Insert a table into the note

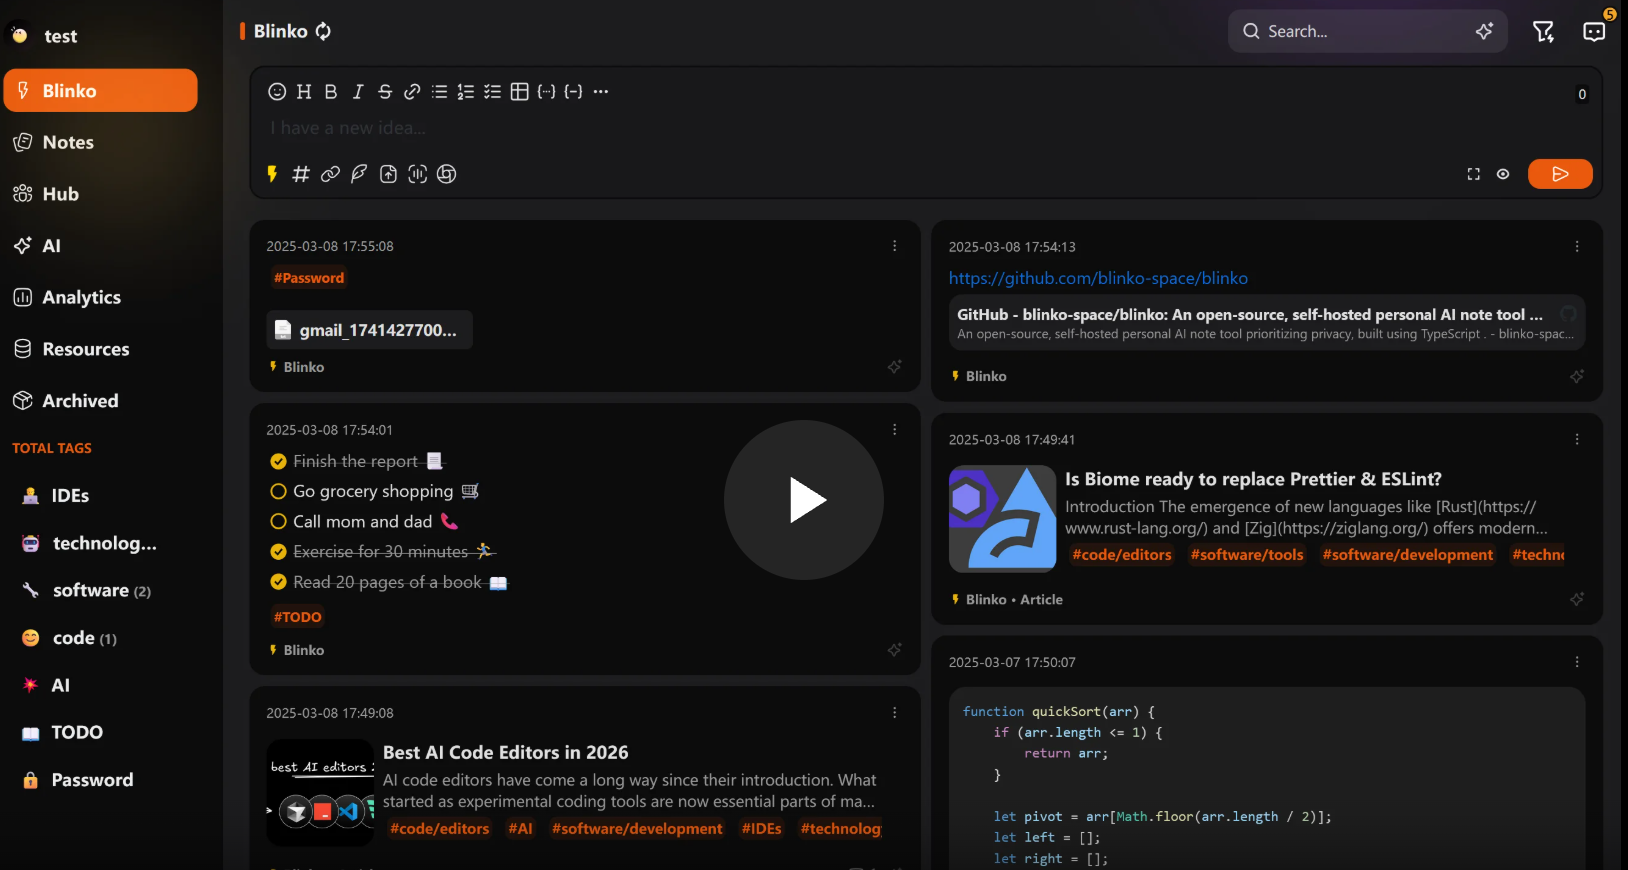pos(520,92)
